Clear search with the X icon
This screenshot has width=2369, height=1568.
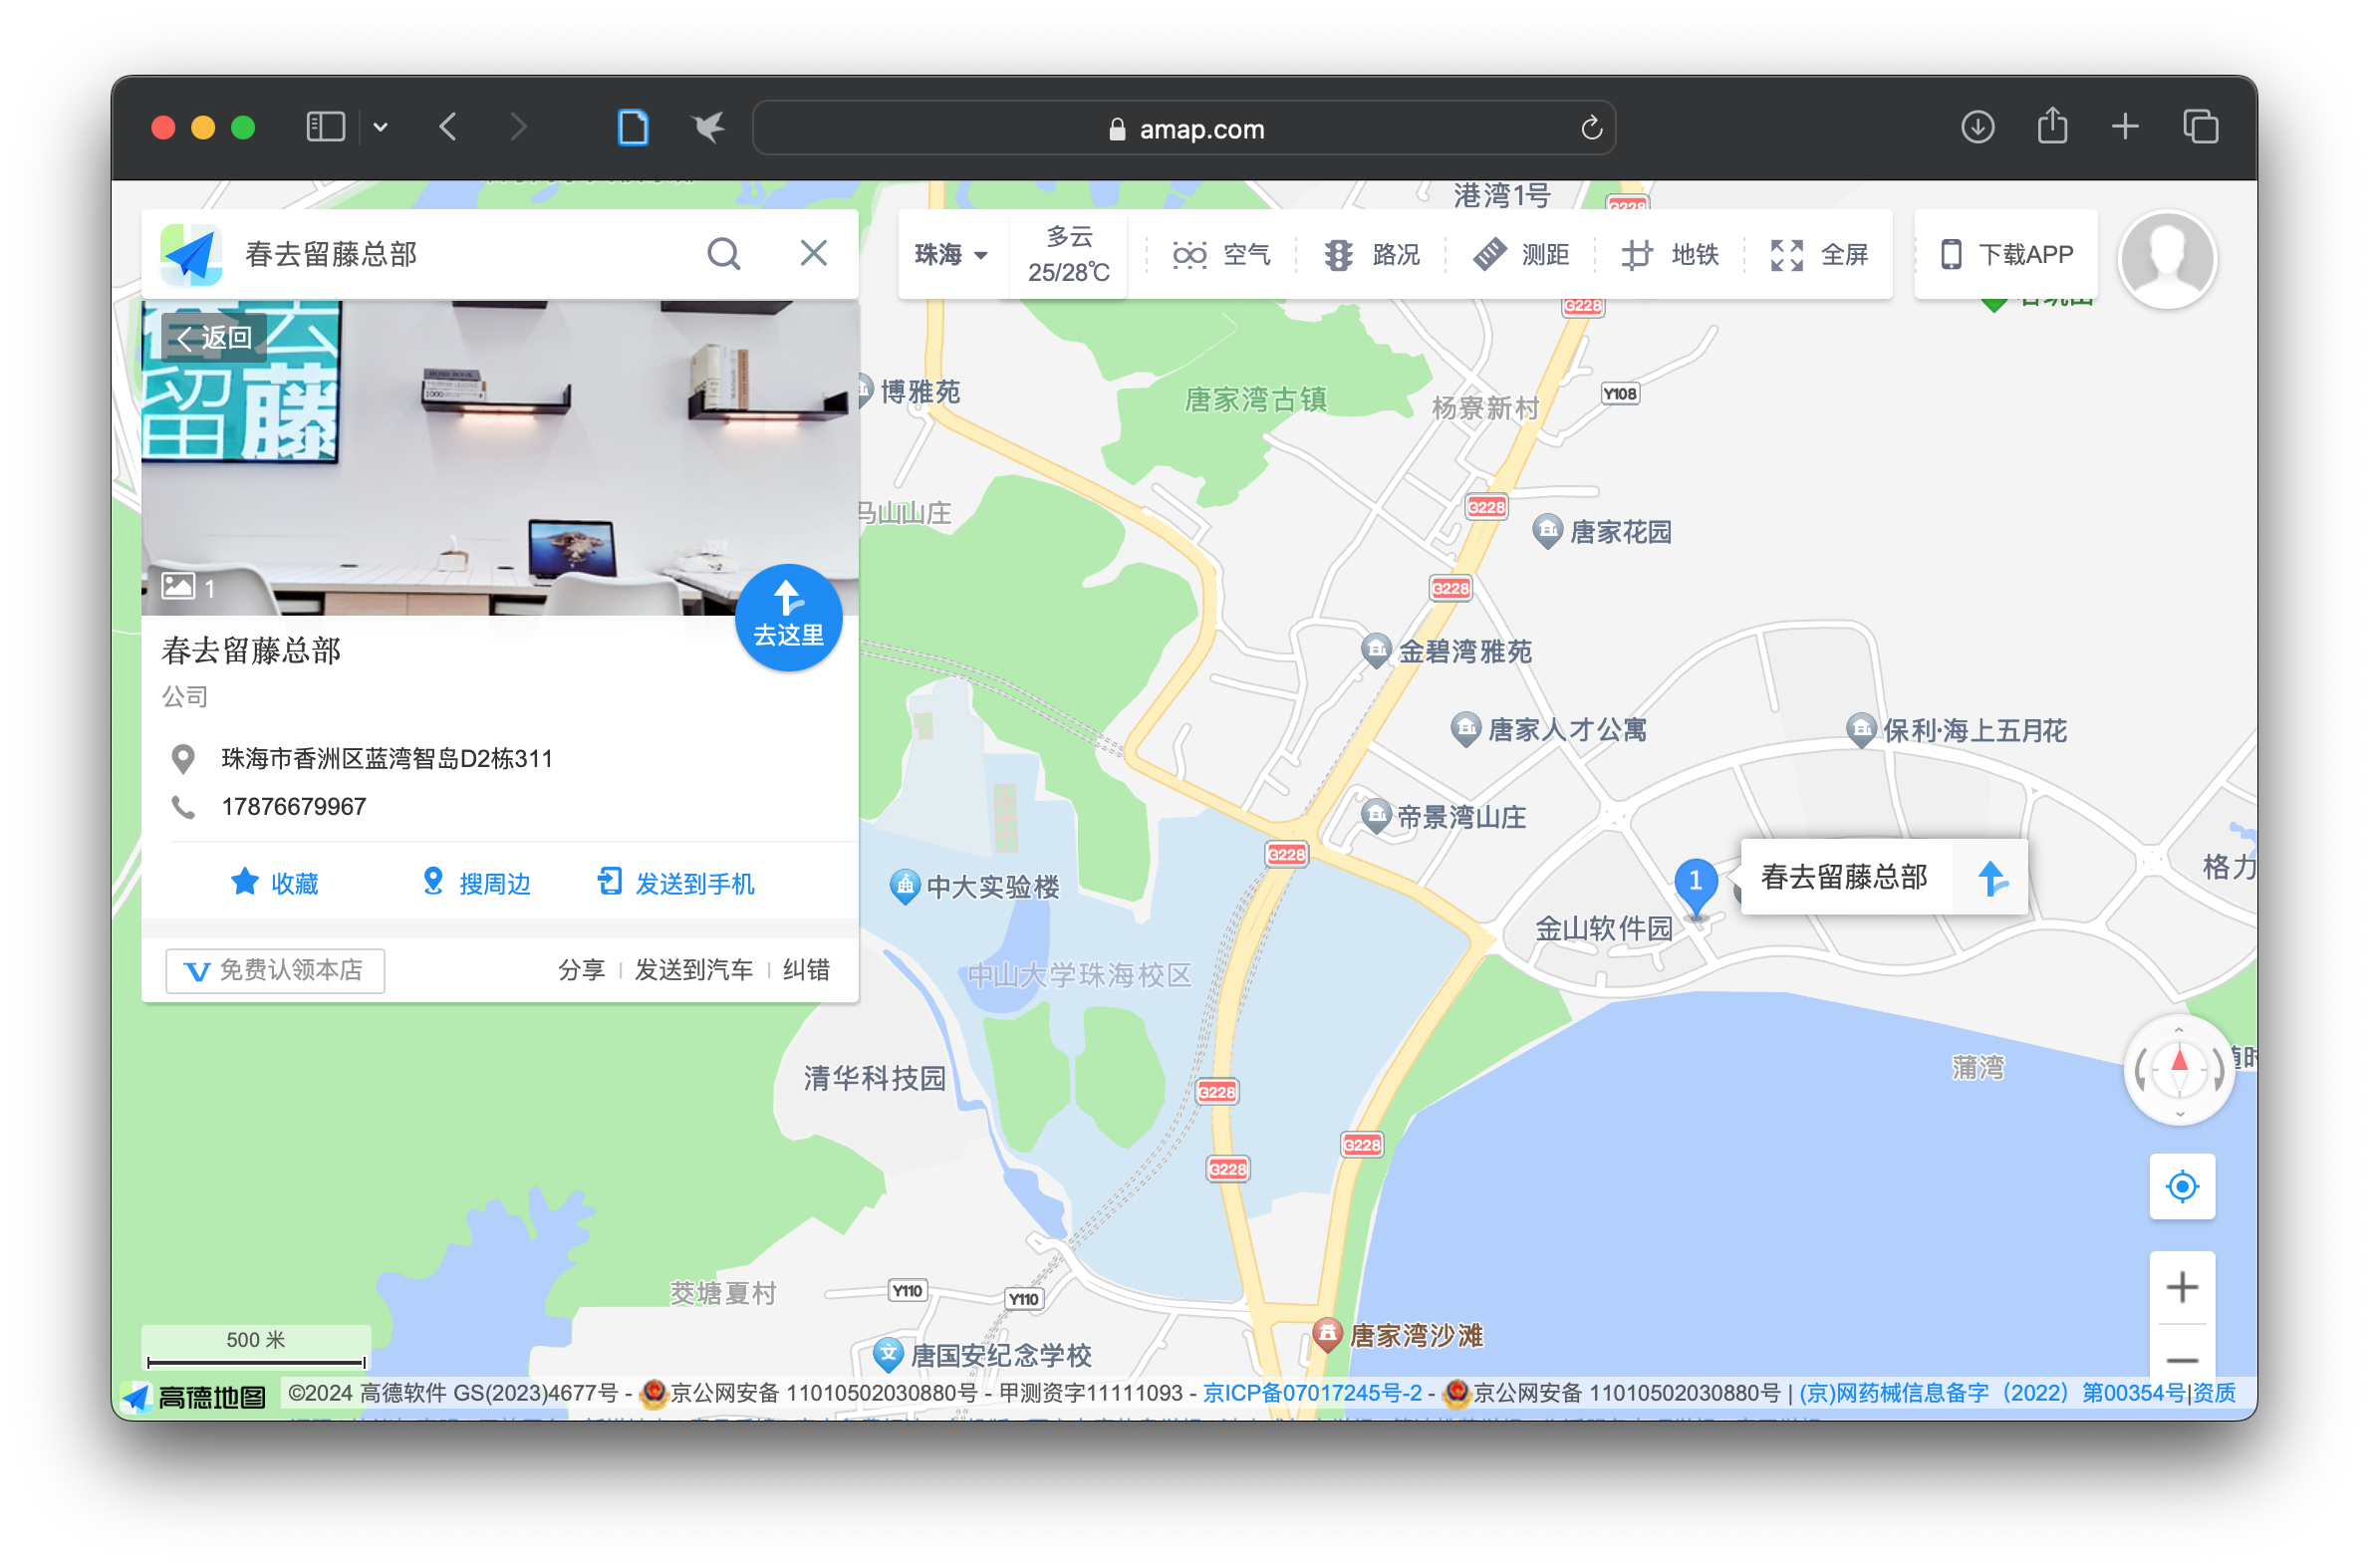click(813, 254)
